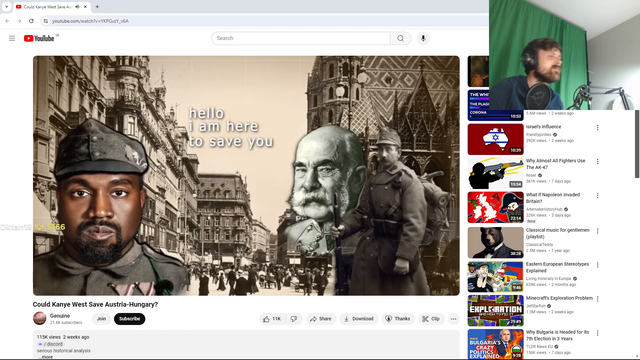Open the YouTube hamburger guide menu

pos(12,38)
